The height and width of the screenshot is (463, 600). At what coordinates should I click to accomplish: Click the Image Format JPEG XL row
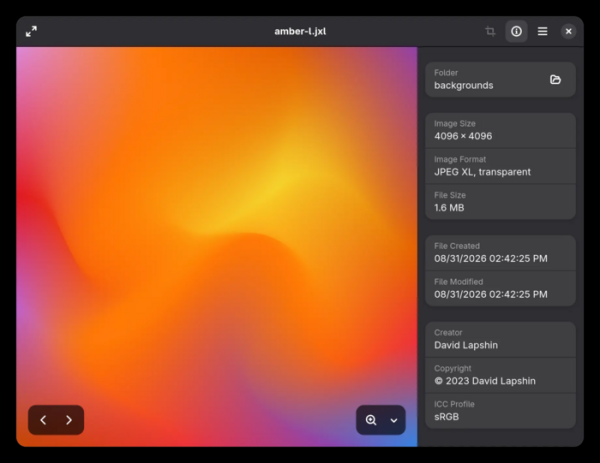pyautogui.click(x=501, y=166)
